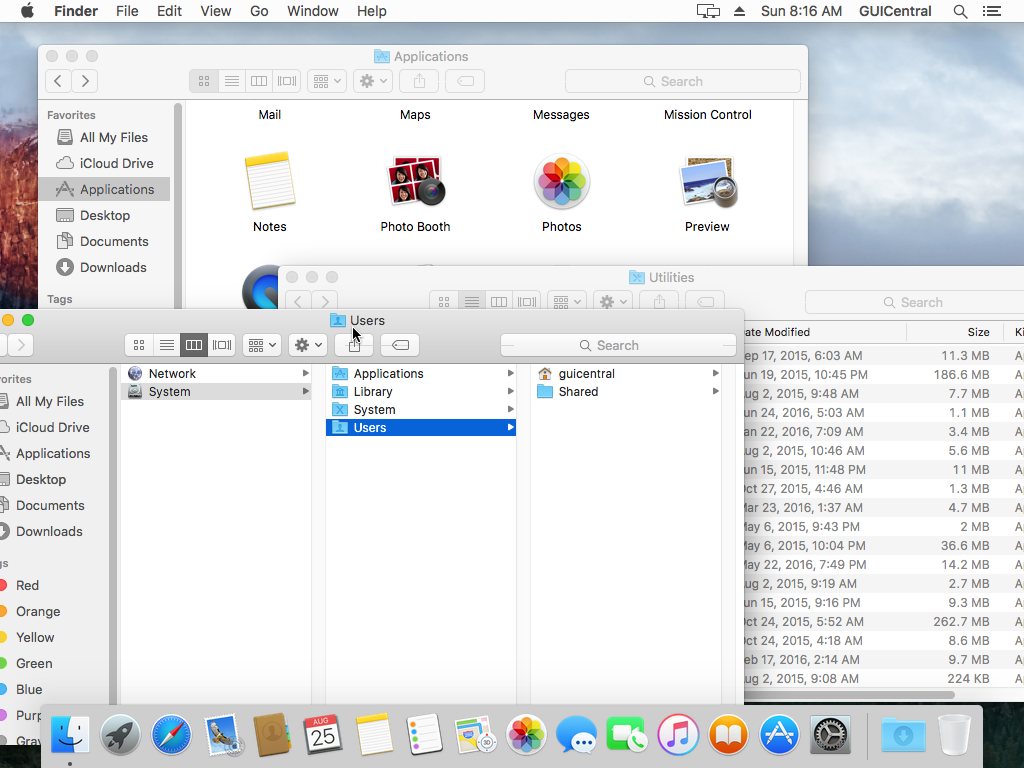Open Mail stamp icon in Dock
The image size is (1024, 768).
pyautogui.click(x=222, y=735)
